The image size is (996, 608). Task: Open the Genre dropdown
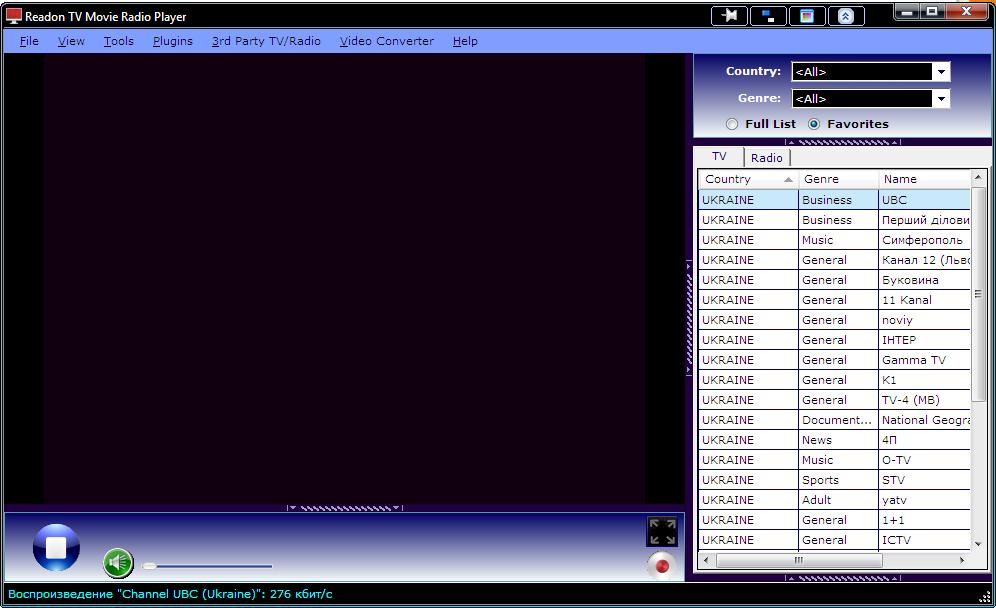point(941,98)
